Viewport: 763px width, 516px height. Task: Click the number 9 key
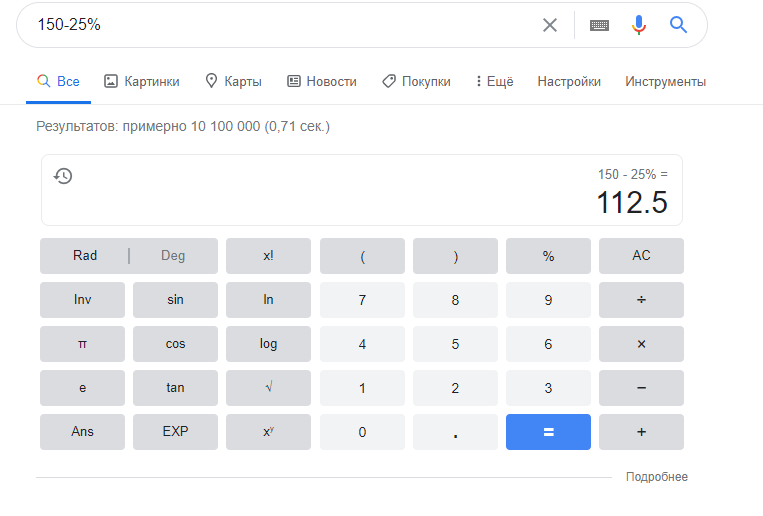pyautogui.click(x=548, y=300)
